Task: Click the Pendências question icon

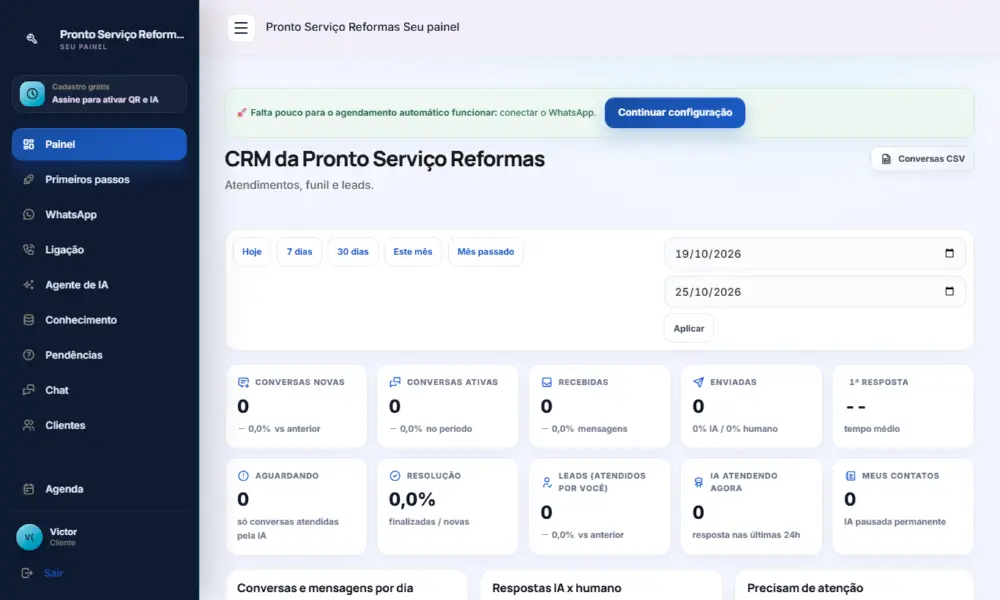Action: click(29, 355)
